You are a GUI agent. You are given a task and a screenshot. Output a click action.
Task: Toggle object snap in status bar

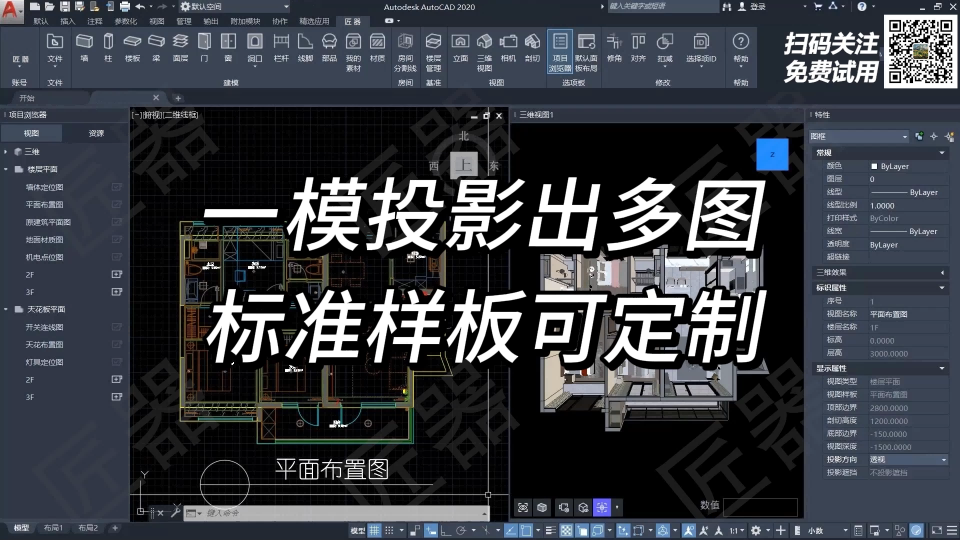click(x=526, y=530)
